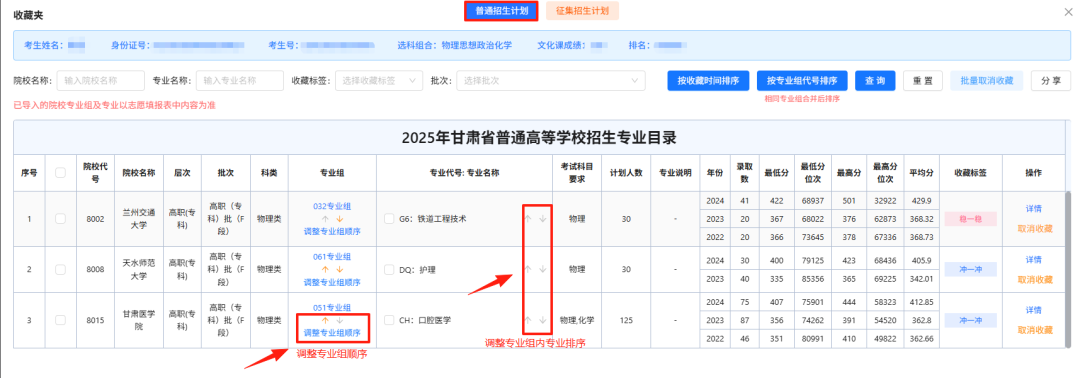The height and width of the screenshot is (378, 1080).
Task: Click the 批量取消收藏 button
Action: 986,81
